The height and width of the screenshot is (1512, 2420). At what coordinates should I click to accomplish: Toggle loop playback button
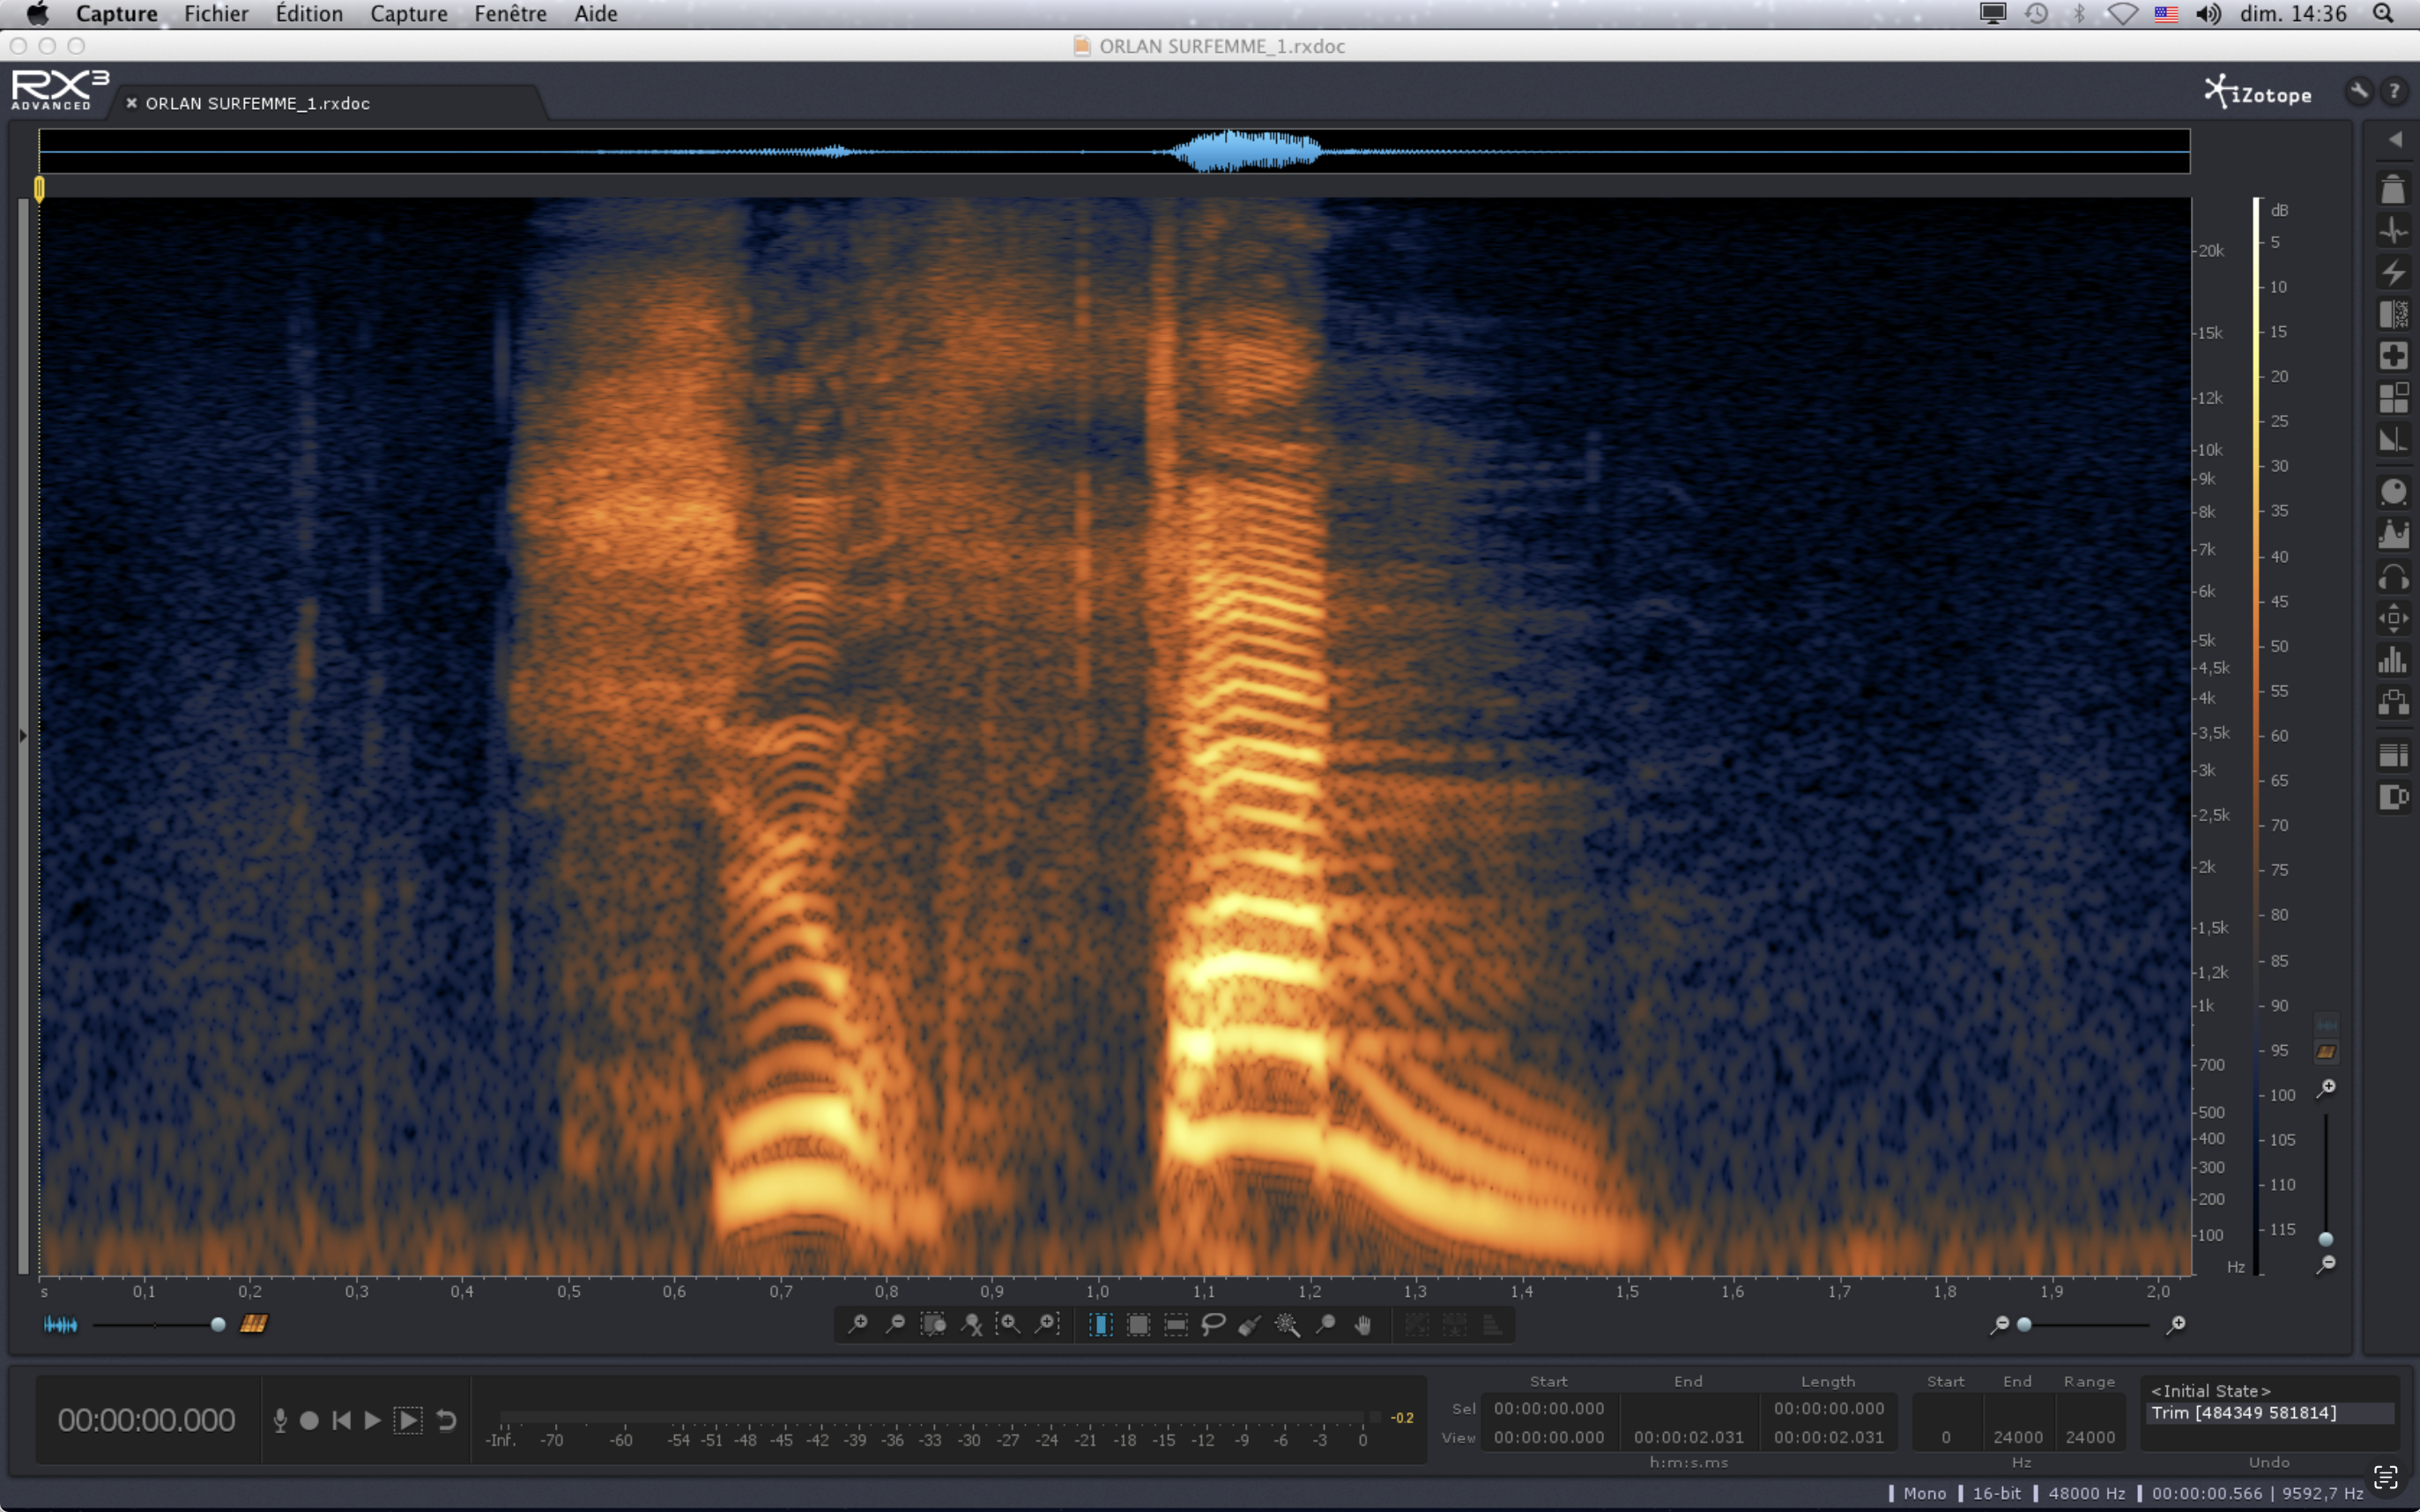pos(446,1420)
